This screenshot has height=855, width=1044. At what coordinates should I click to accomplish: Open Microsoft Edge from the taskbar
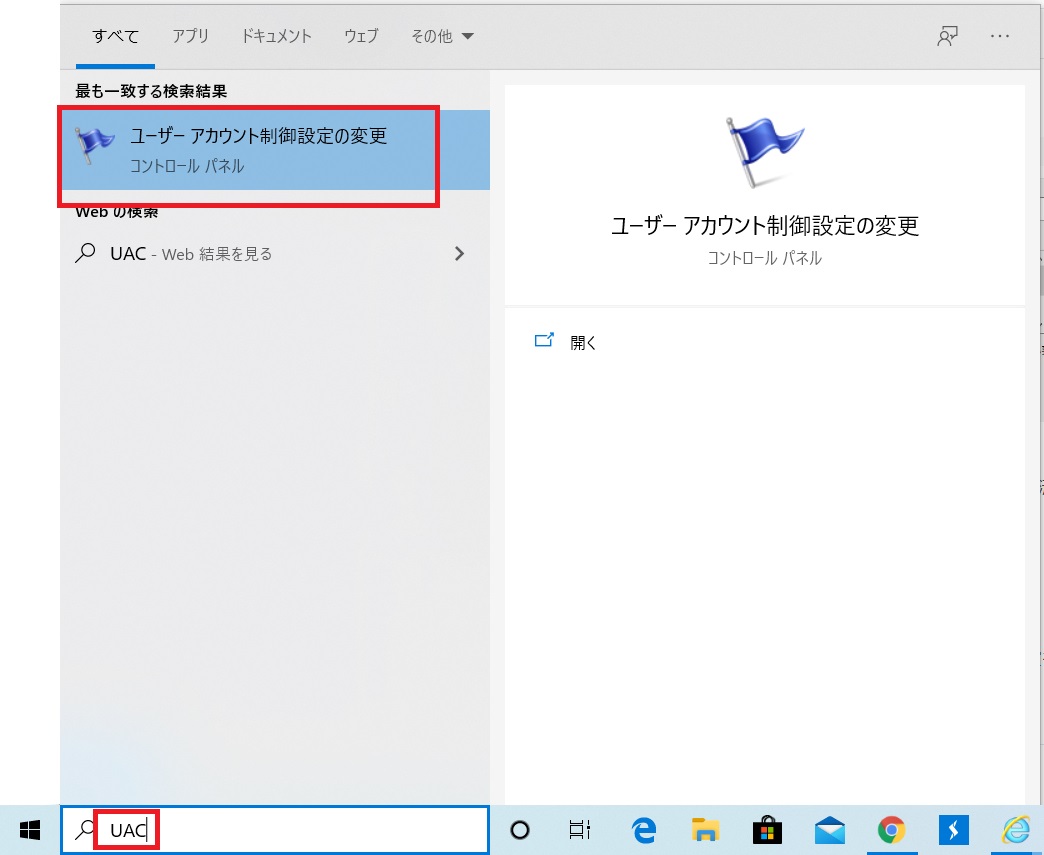tap(644, 830)
